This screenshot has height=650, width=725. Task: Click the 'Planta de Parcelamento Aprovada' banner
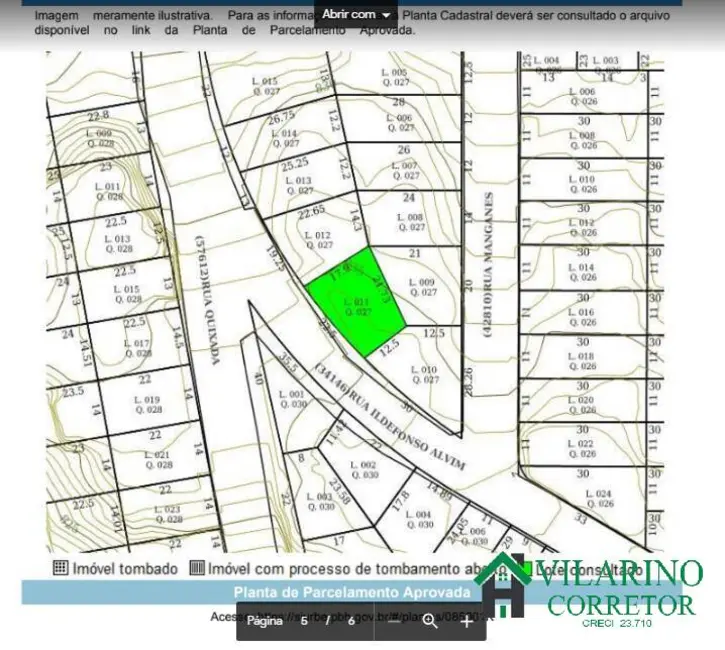pos(345,592)
